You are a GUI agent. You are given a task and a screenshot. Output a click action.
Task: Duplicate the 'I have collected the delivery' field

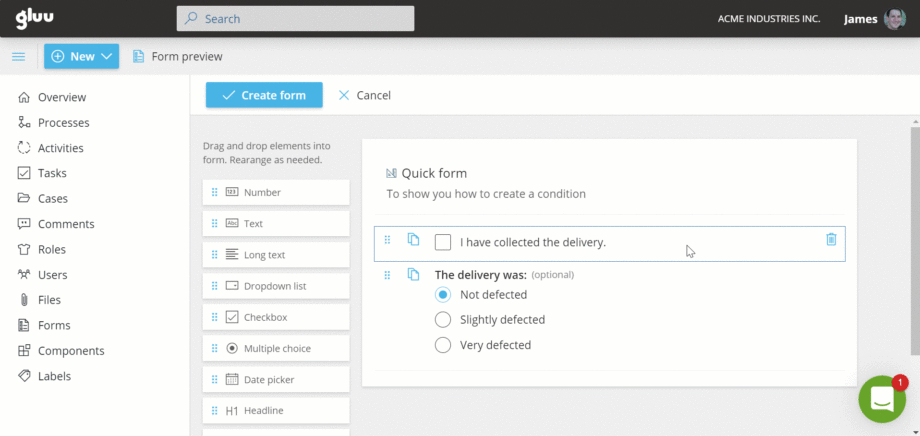(x=413, y=240)
